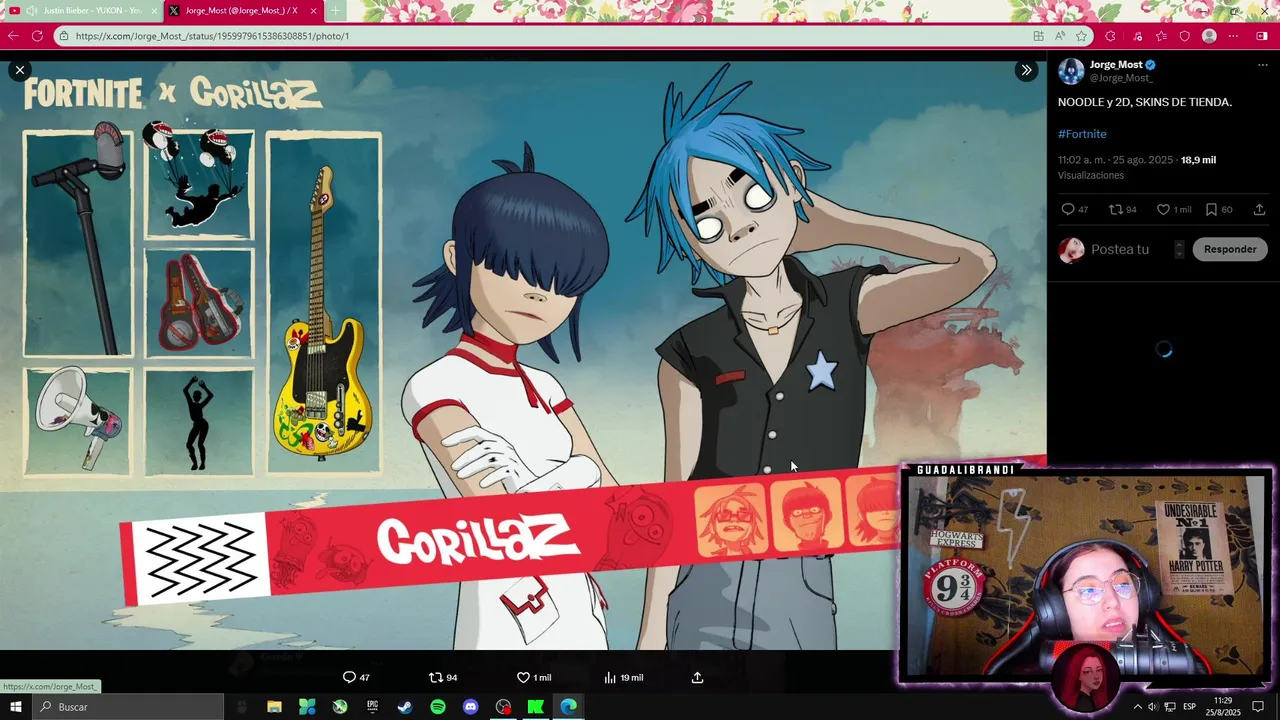Repost icon with 94 under the photo
The height and width of the screenshot is (720, 1280).
click(x=436, y=677)
